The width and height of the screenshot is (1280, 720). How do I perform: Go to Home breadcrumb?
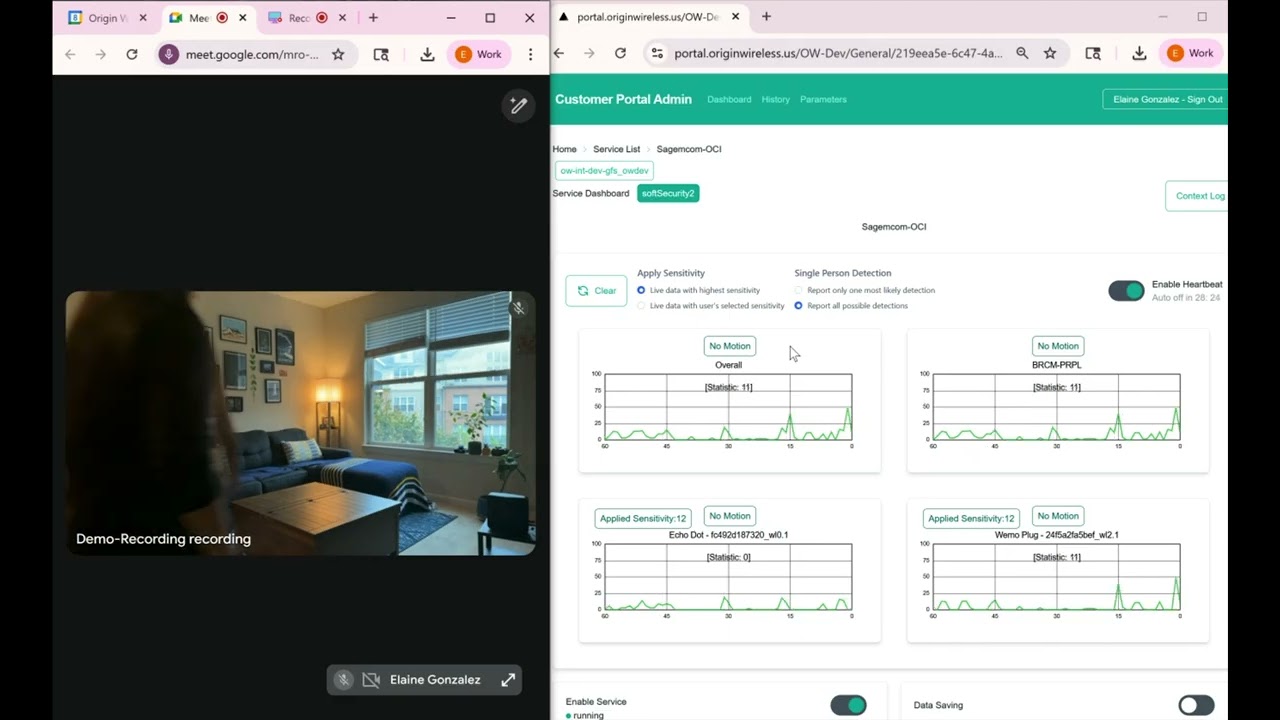pyautogui.click(x=564, y=149)
